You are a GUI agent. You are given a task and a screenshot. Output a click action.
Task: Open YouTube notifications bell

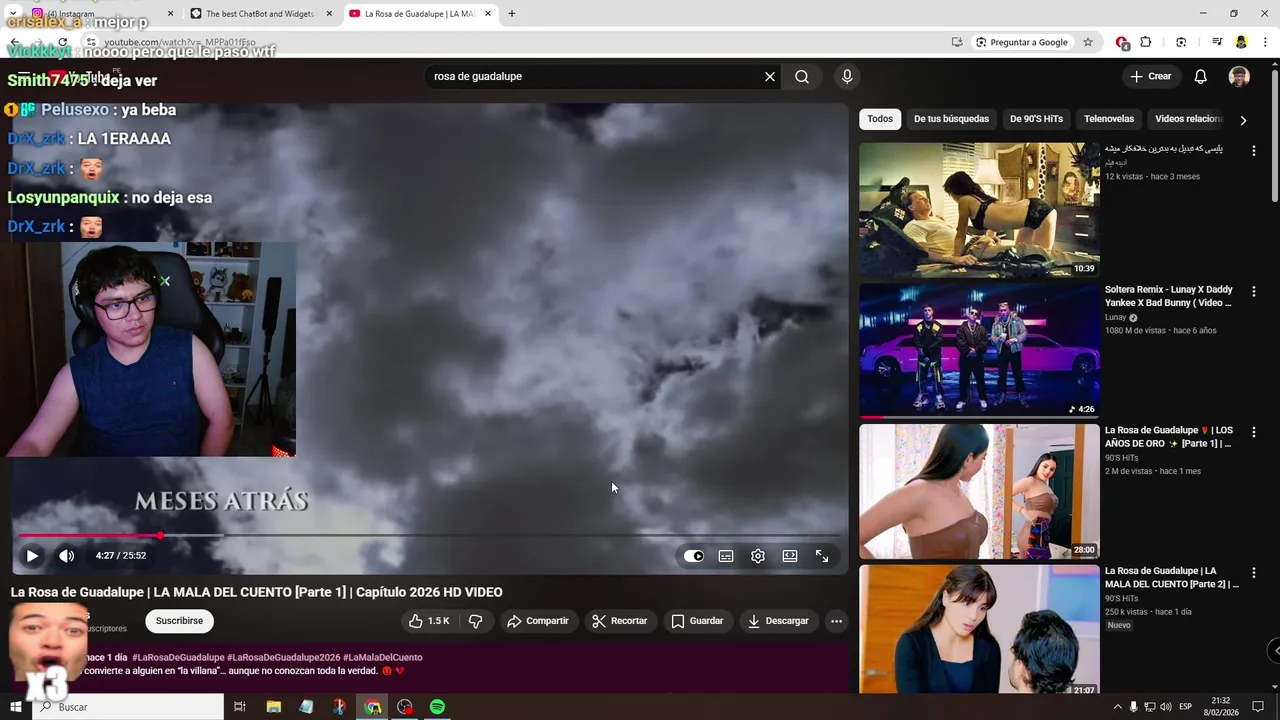[x=1201, y=76]
